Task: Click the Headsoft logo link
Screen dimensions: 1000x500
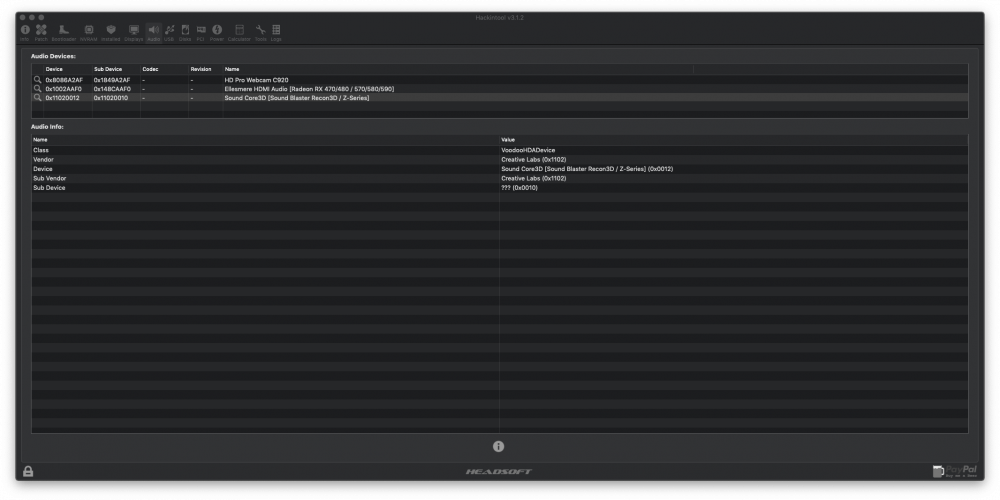Action: (x=499, y=472)
